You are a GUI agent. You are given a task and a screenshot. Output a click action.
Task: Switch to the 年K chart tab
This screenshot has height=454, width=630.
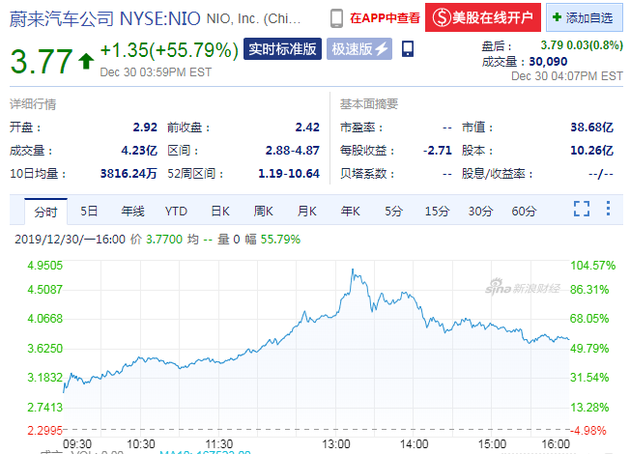coord(350,211)
